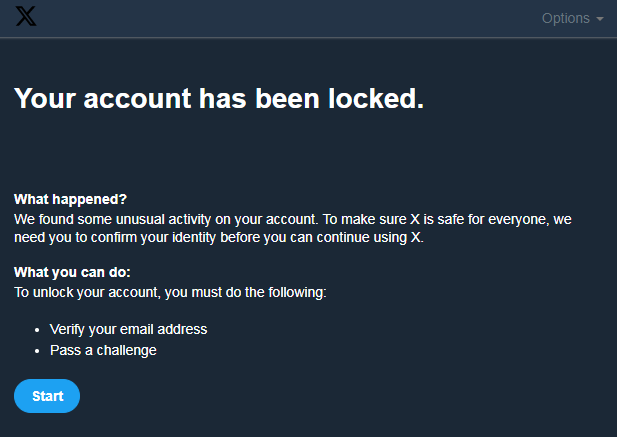Click the bullet before "Pass a challenge"
617x437 pixels.
tap(36, 350)
